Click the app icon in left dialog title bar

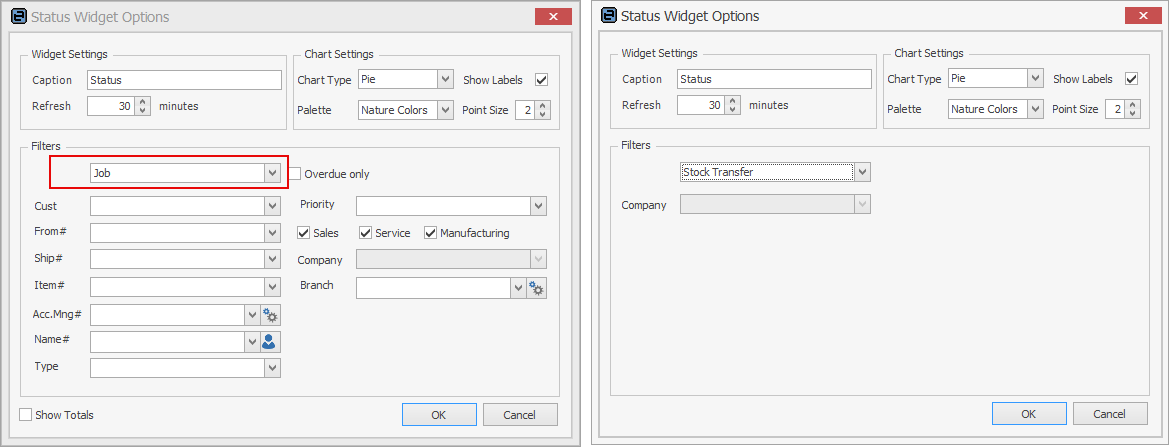(19, 16)
